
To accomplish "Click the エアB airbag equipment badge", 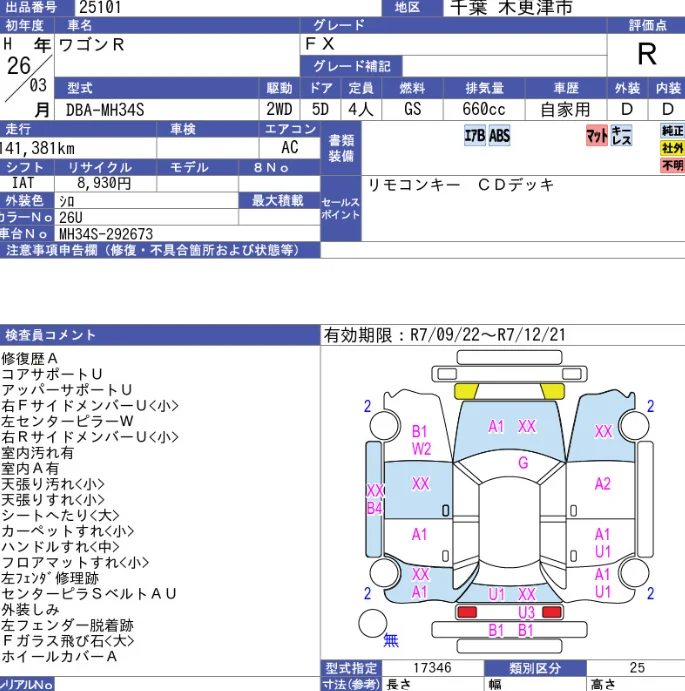I will coord(475,137).
